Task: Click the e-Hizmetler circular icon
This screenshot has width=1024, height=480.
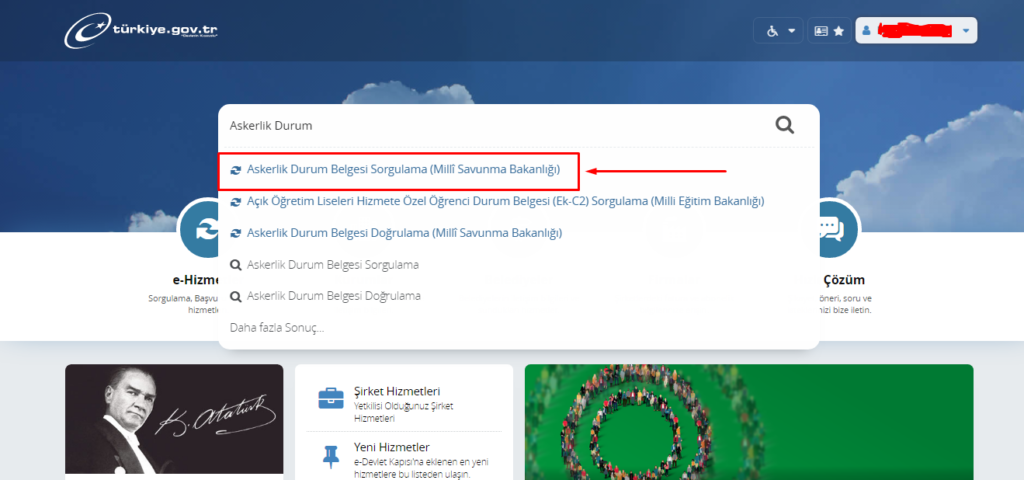Action: click(x=200, y=228)
